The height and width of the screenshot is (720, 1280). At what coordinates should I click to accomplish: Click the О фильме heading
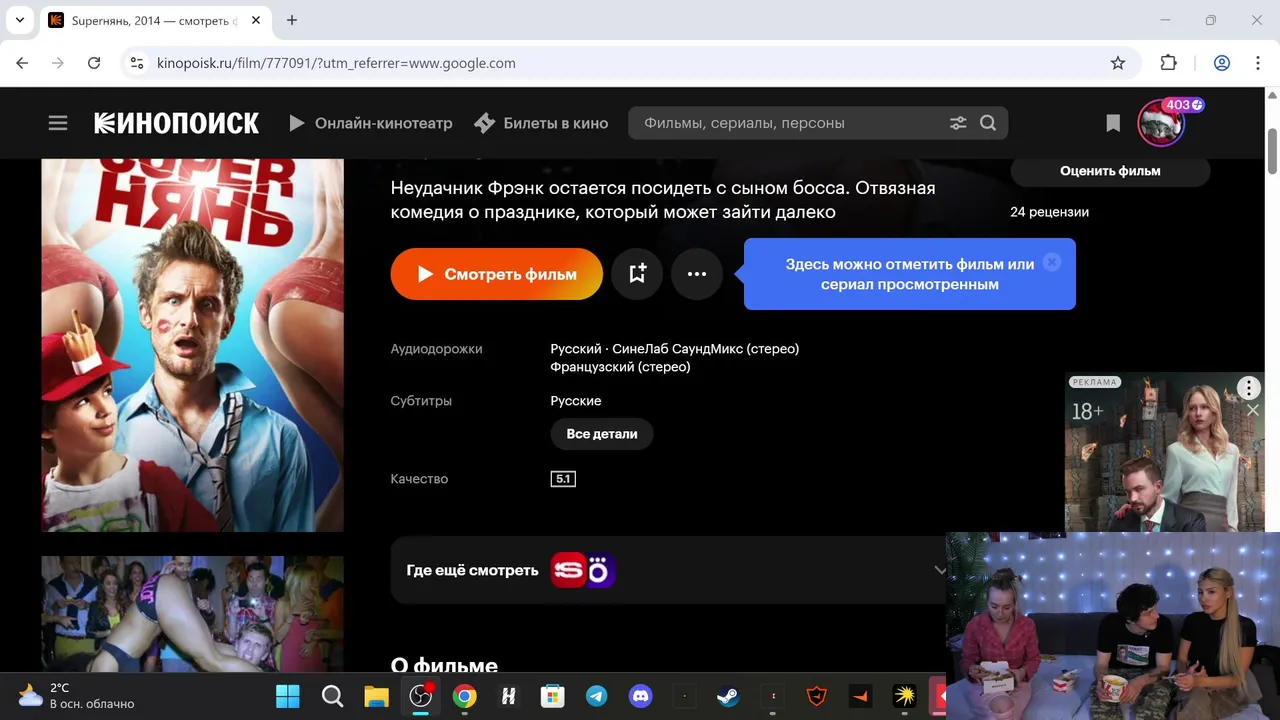click(x=444, y=665)
